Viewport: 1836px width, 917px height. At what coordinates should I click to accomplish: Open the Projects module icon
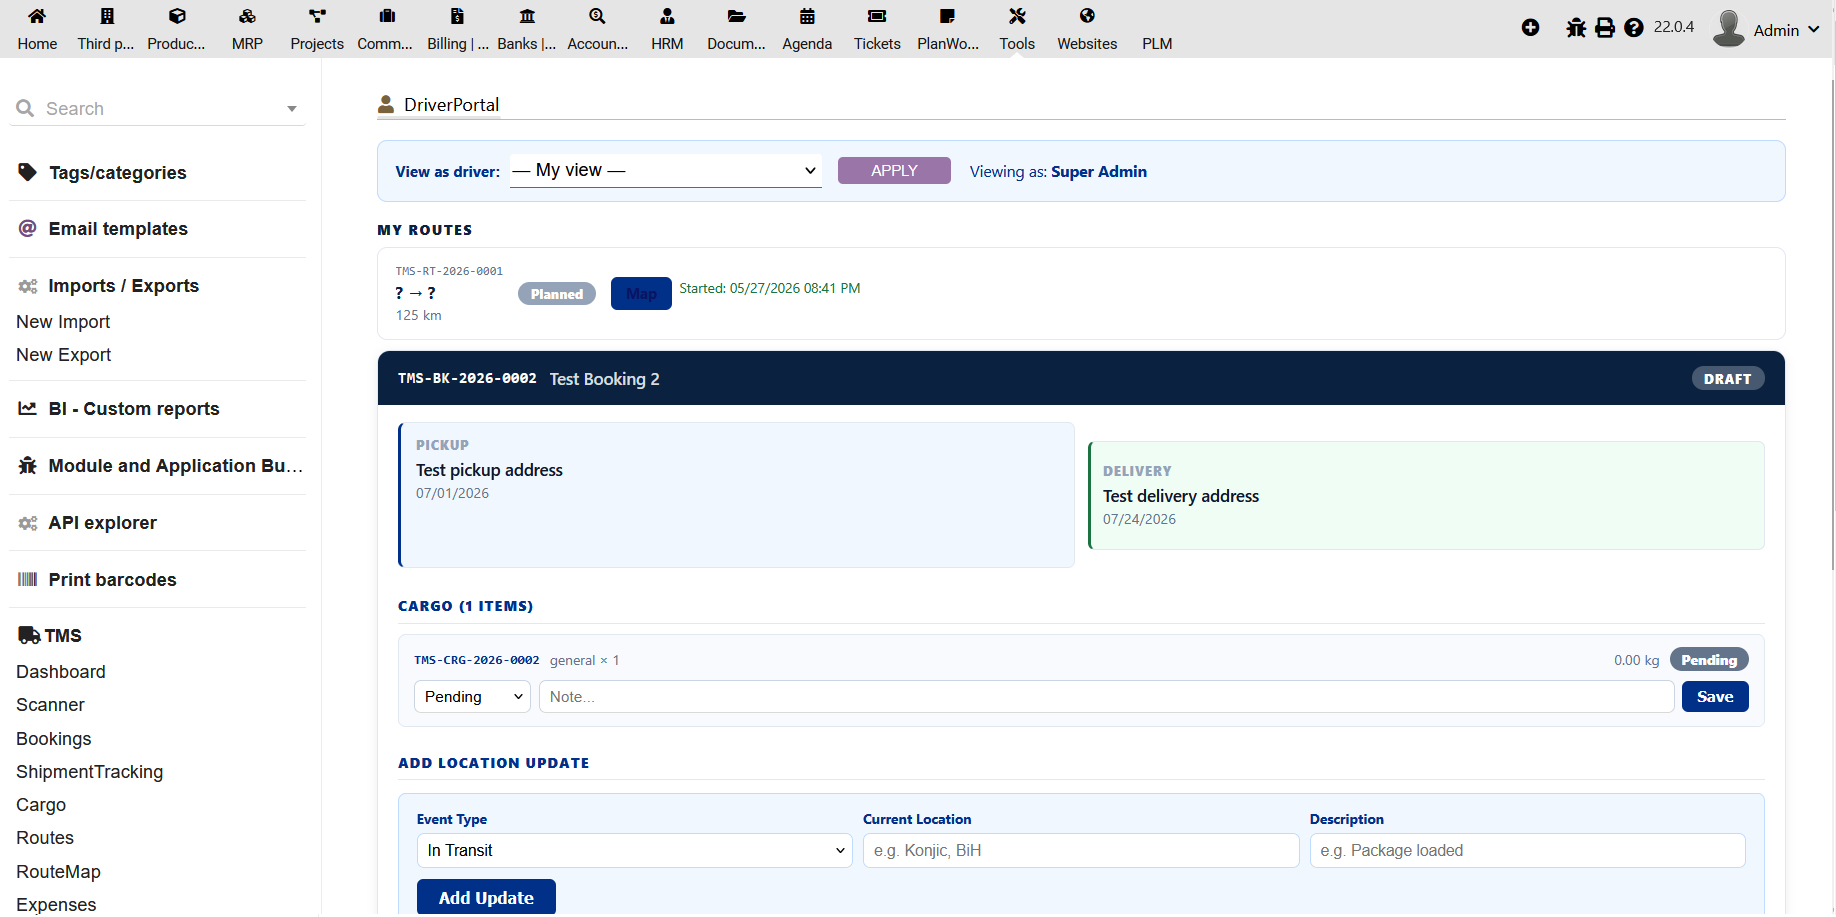(317, 16)
